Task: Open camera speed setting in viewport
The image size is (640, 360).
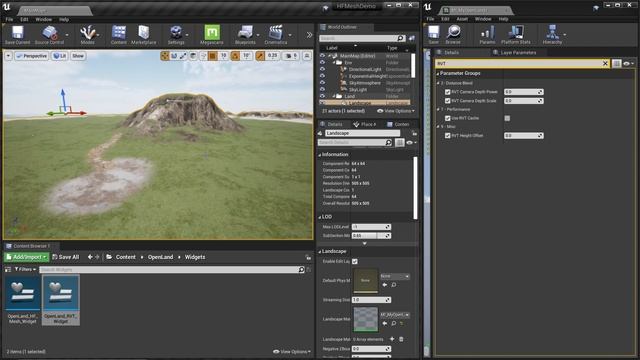Action: (x=291, y=56)
